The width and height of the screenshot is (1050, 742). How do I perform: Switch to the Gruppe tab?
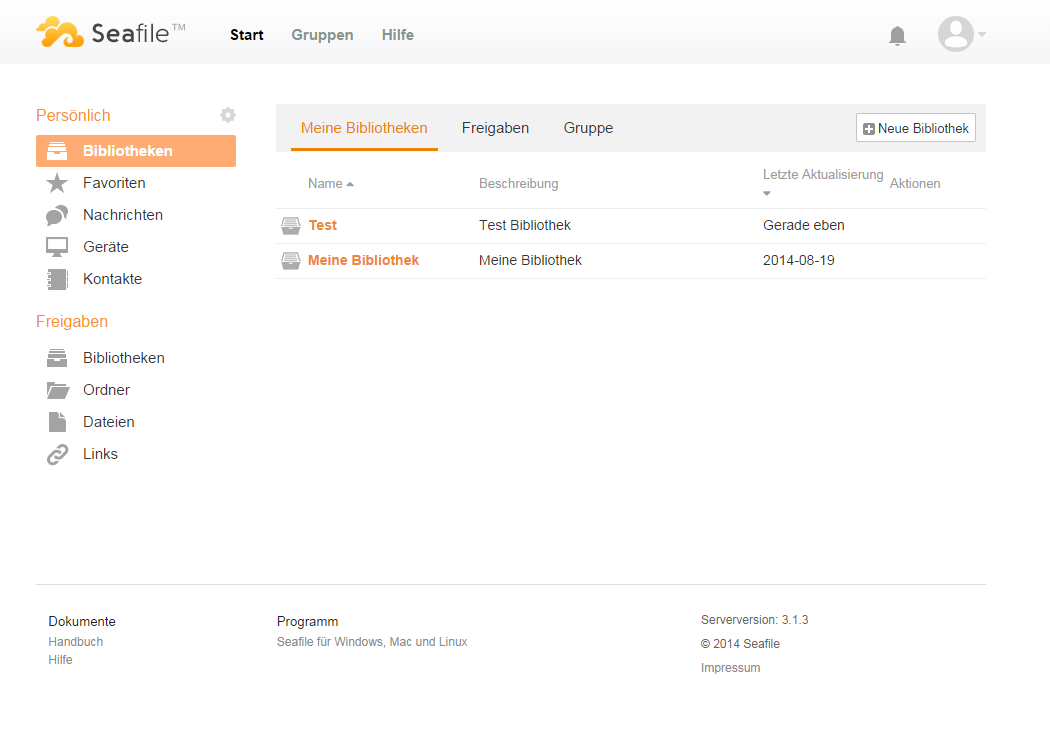[587, 128]
